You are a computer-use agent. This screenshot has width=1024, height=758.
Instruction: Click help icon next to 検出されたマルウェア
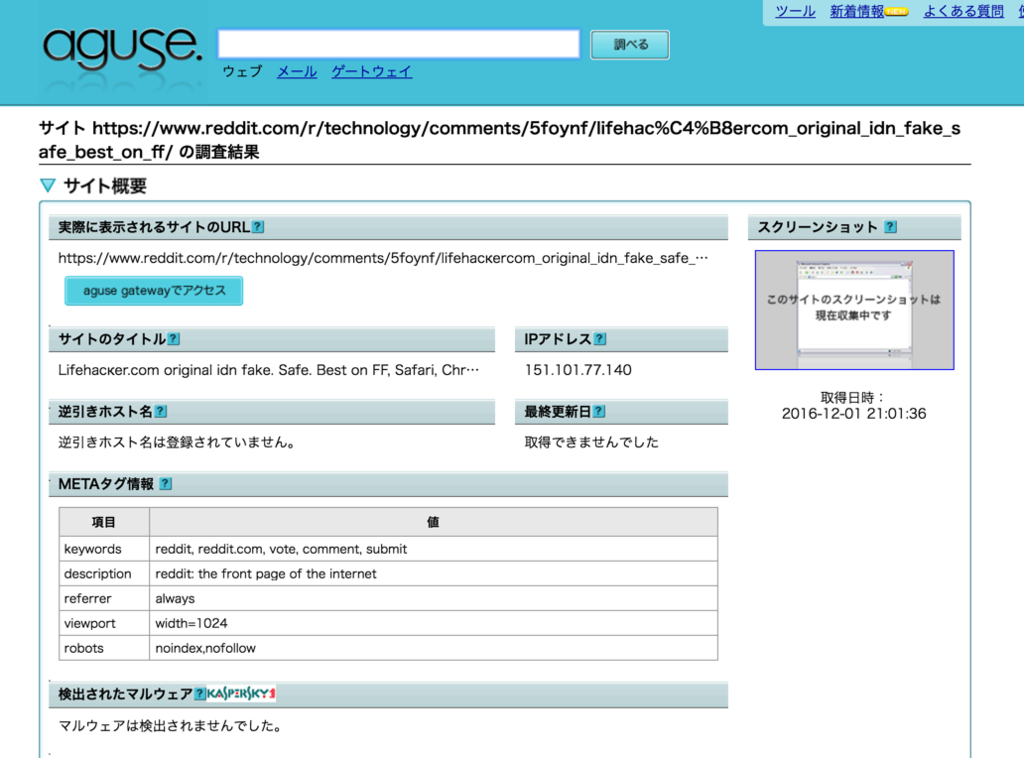(x=200, y=694)
